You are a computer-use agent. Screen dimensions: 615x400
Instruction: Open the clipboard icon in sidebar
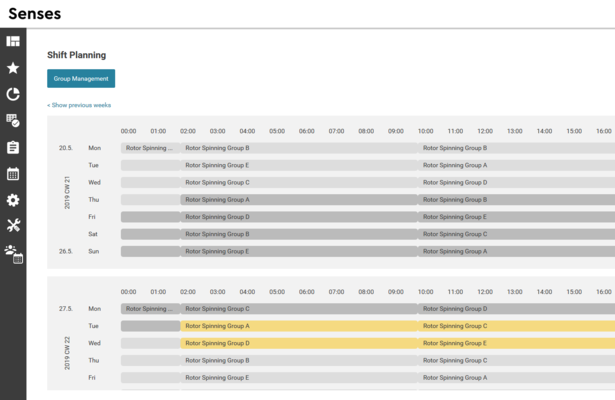click(13, 147)
